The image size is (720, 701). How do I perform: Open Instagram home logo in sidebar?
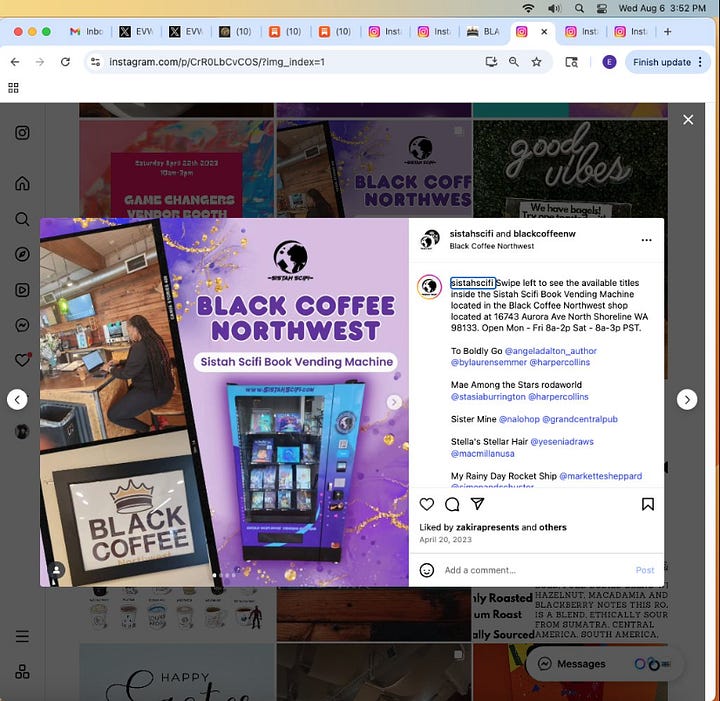22,133
